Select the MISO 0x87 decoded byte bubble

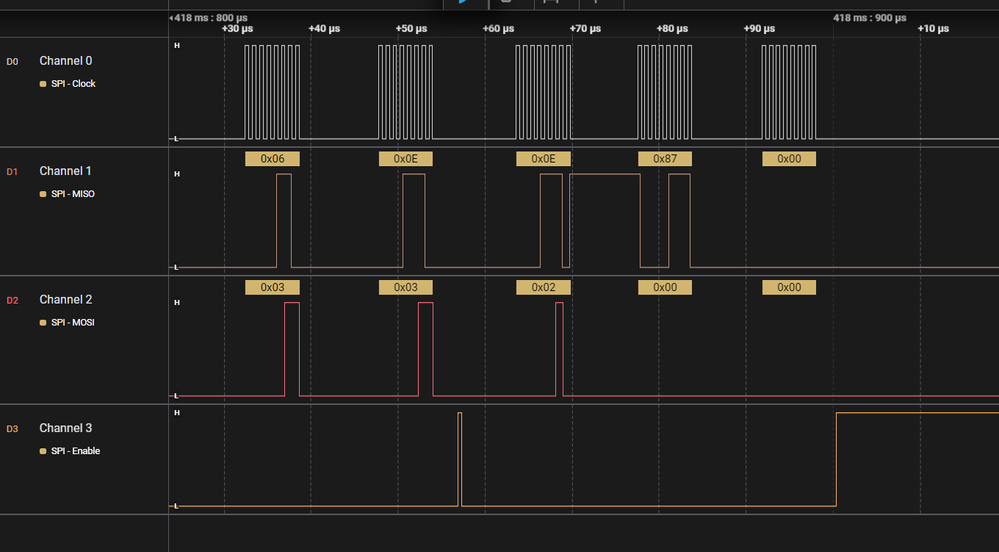coord(665,159)
